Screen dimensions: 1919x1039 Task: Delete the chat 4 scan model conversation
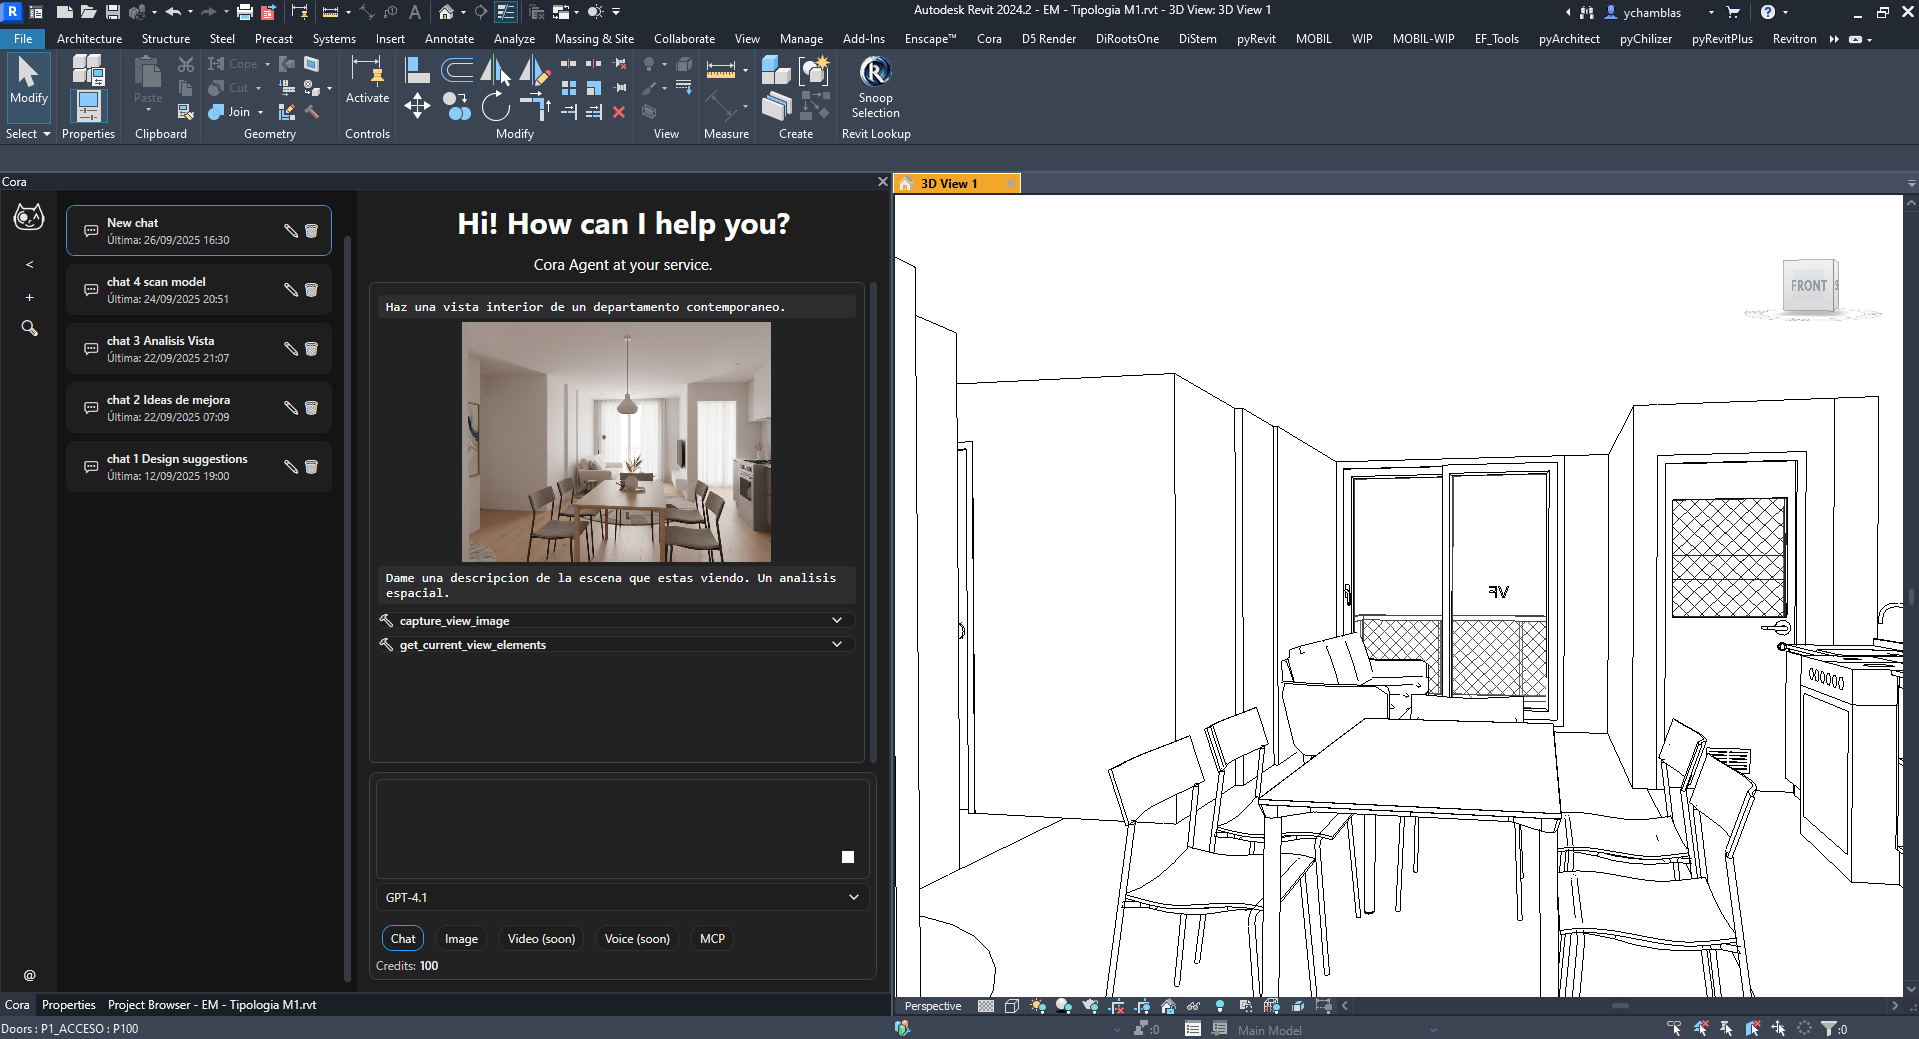pyautogui.click(x=311, y=290)
